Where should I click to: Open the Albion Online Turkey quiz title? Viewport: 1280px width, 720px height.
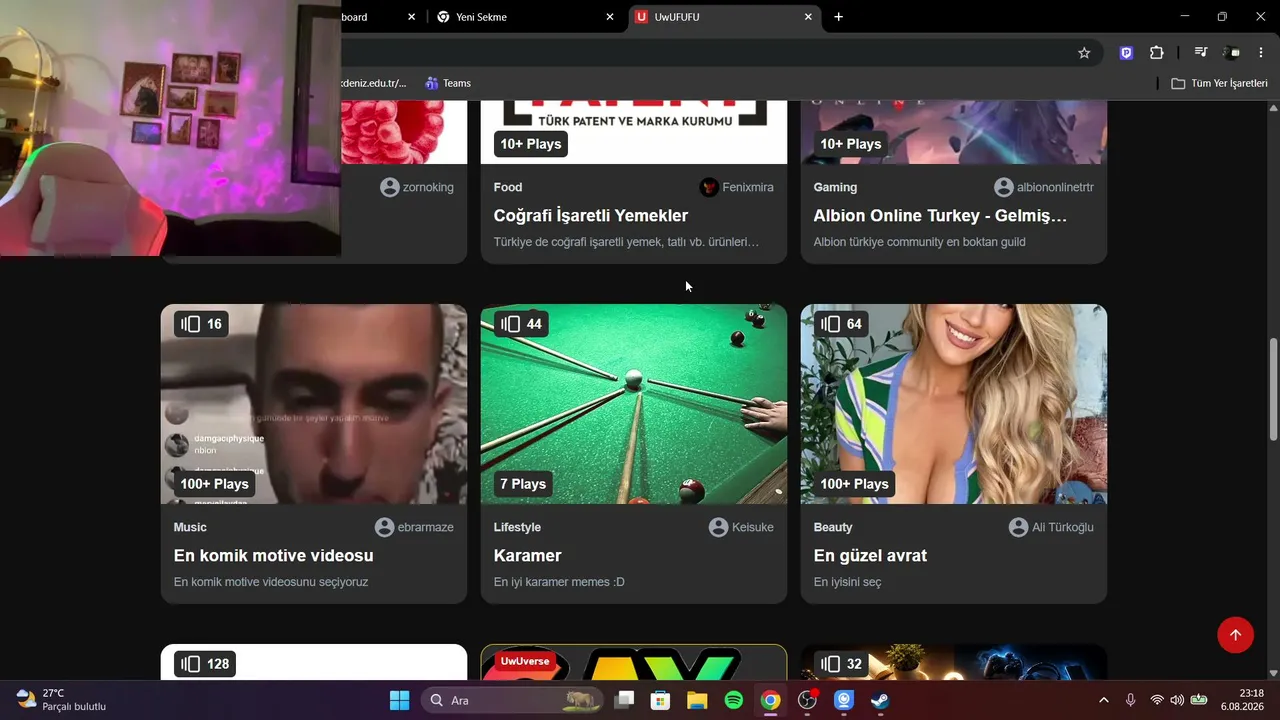click(x=940, y=216)
